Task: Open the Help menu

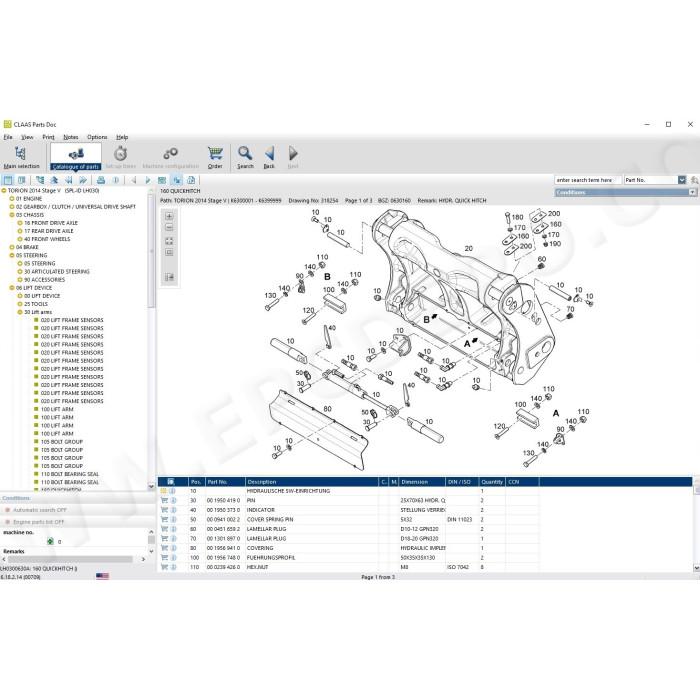Action: tap(122, 137)
